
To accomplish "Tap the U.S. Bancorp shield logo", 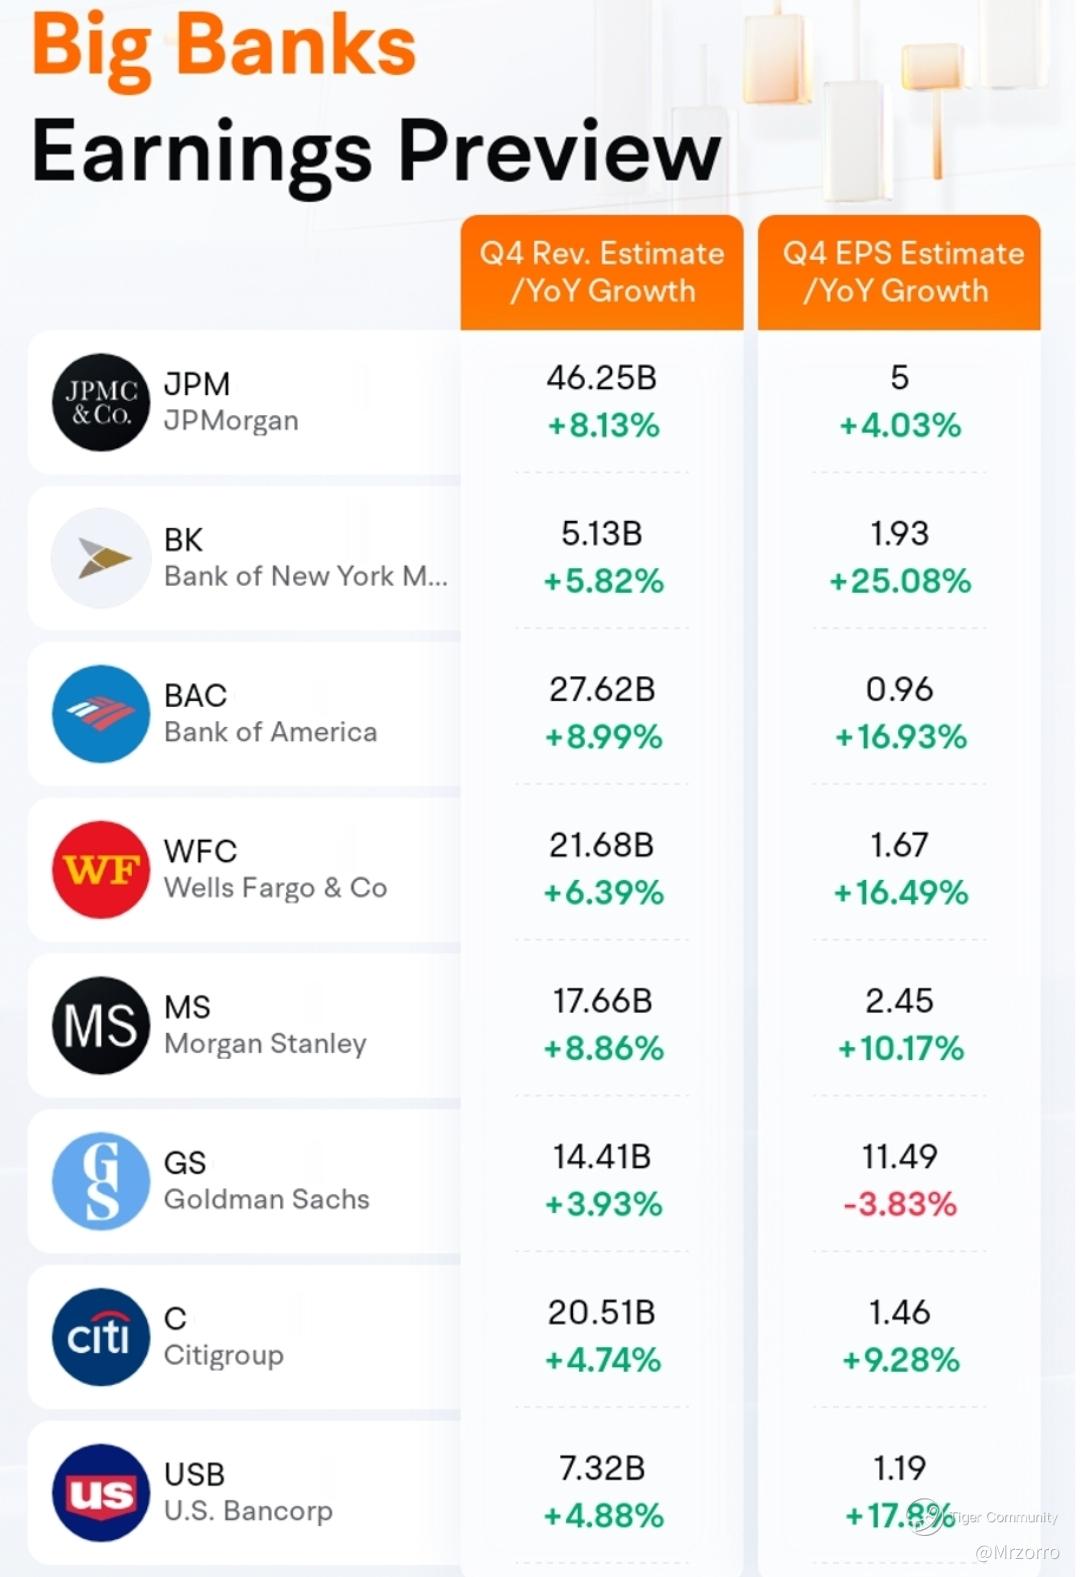I will click(101, 1493).
